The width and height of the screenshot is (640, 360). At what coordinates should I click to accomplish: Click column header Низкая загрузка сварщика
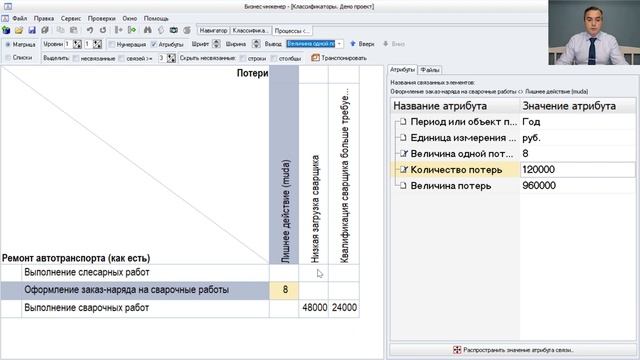(x=313, y=174)
